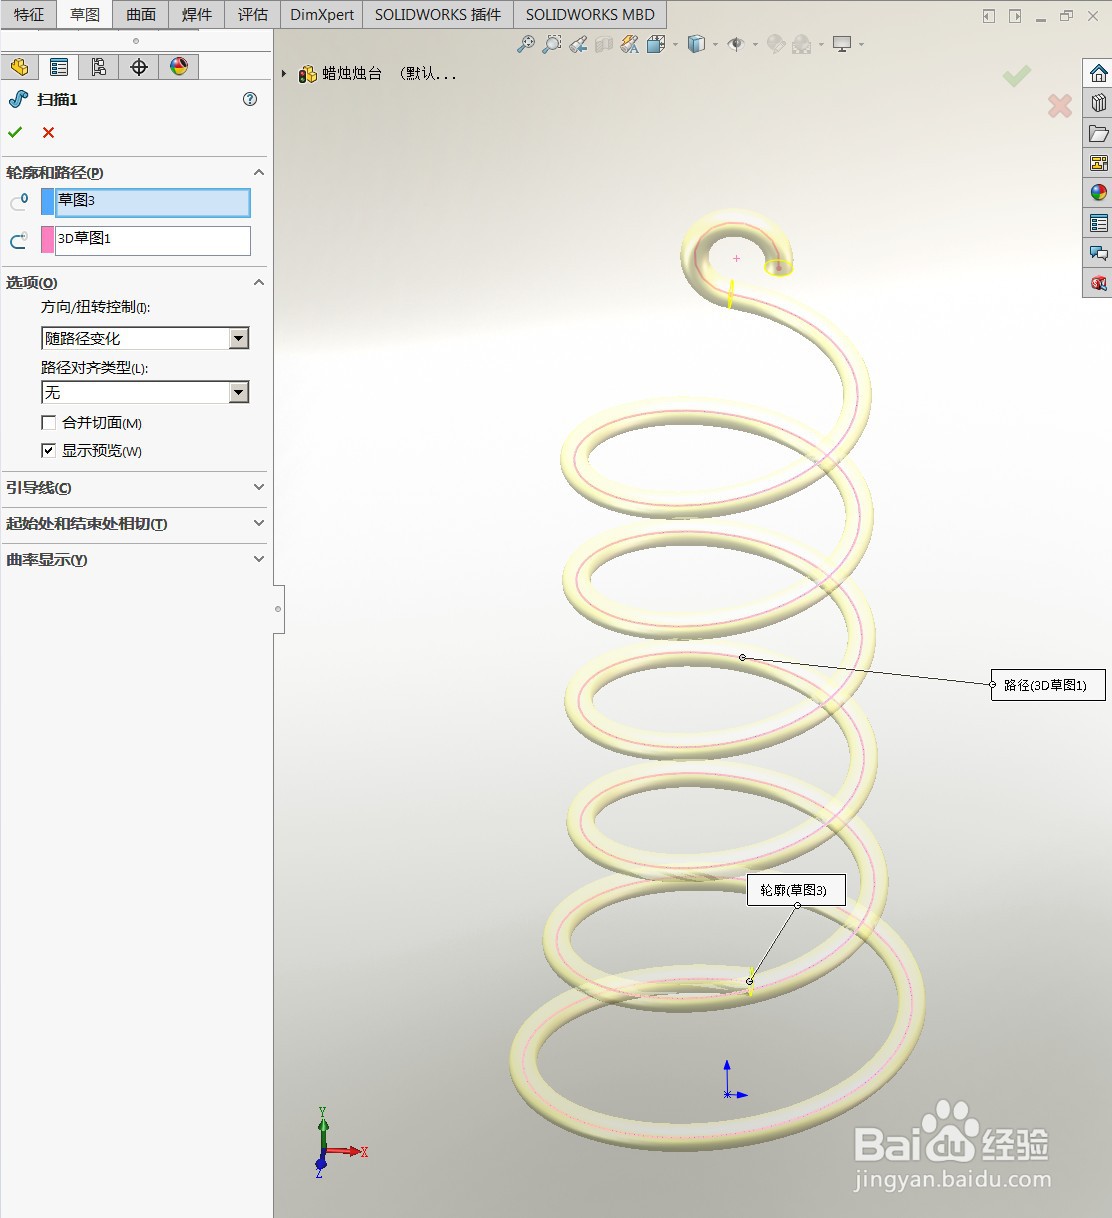
Task: Confirm sweep using graphics-area green check
Action: (1017, 75)
